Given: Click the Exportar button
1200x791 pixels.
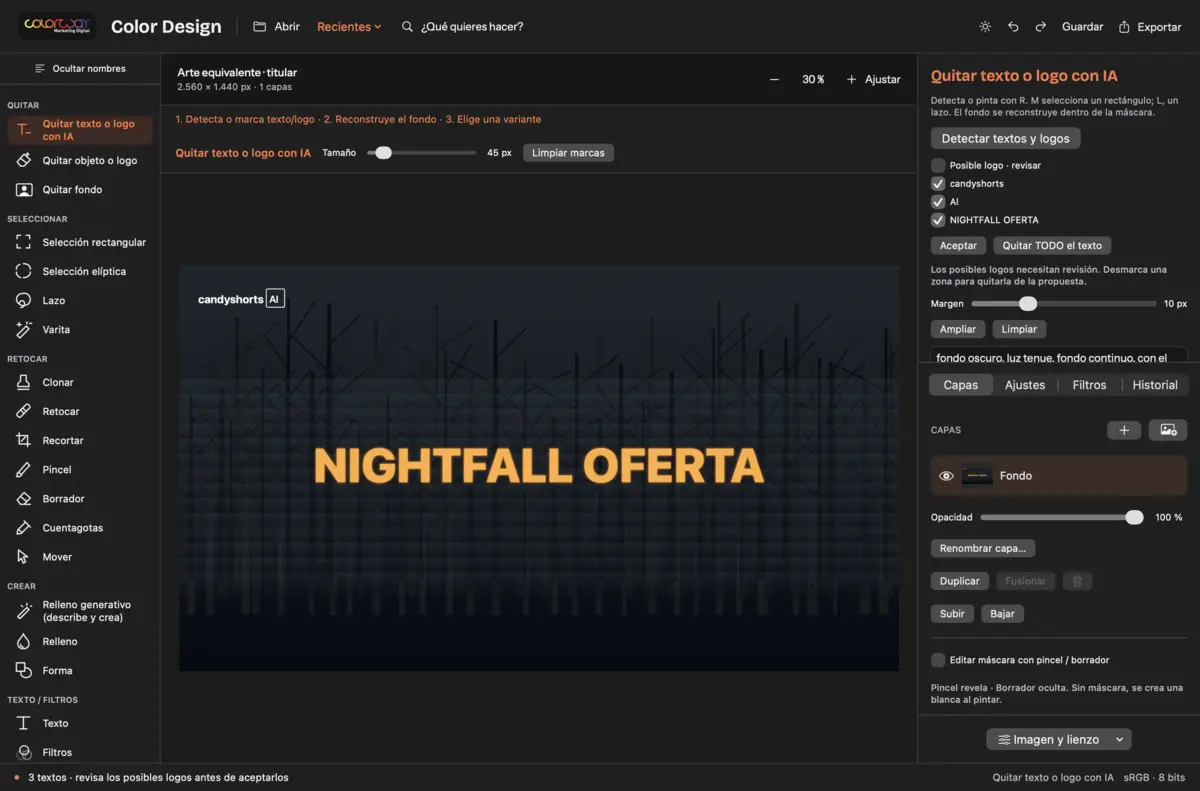Looking at the screenshot, I should (1150, 27).
